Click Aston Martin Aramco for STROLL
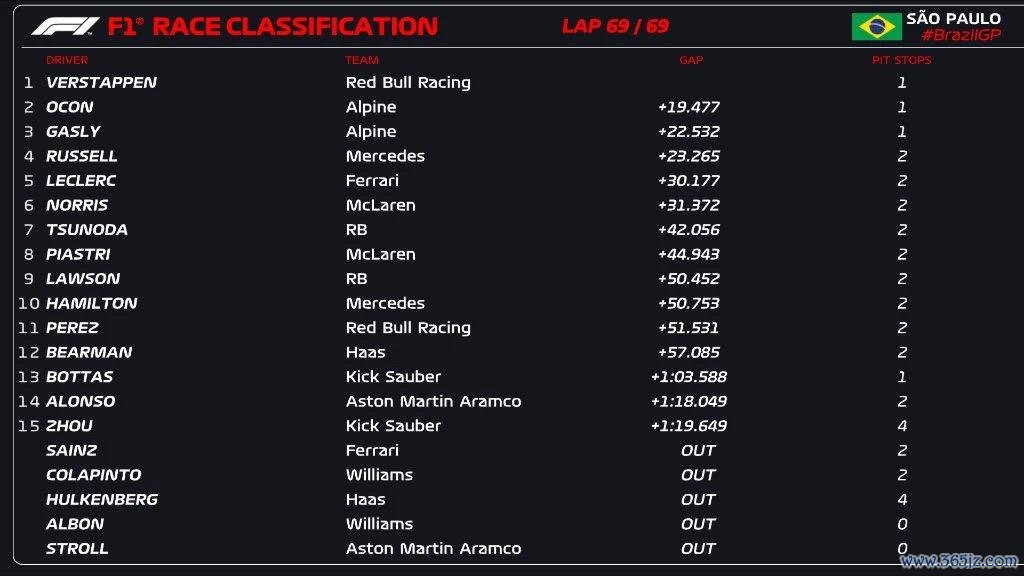 click(x=434, y=549)
